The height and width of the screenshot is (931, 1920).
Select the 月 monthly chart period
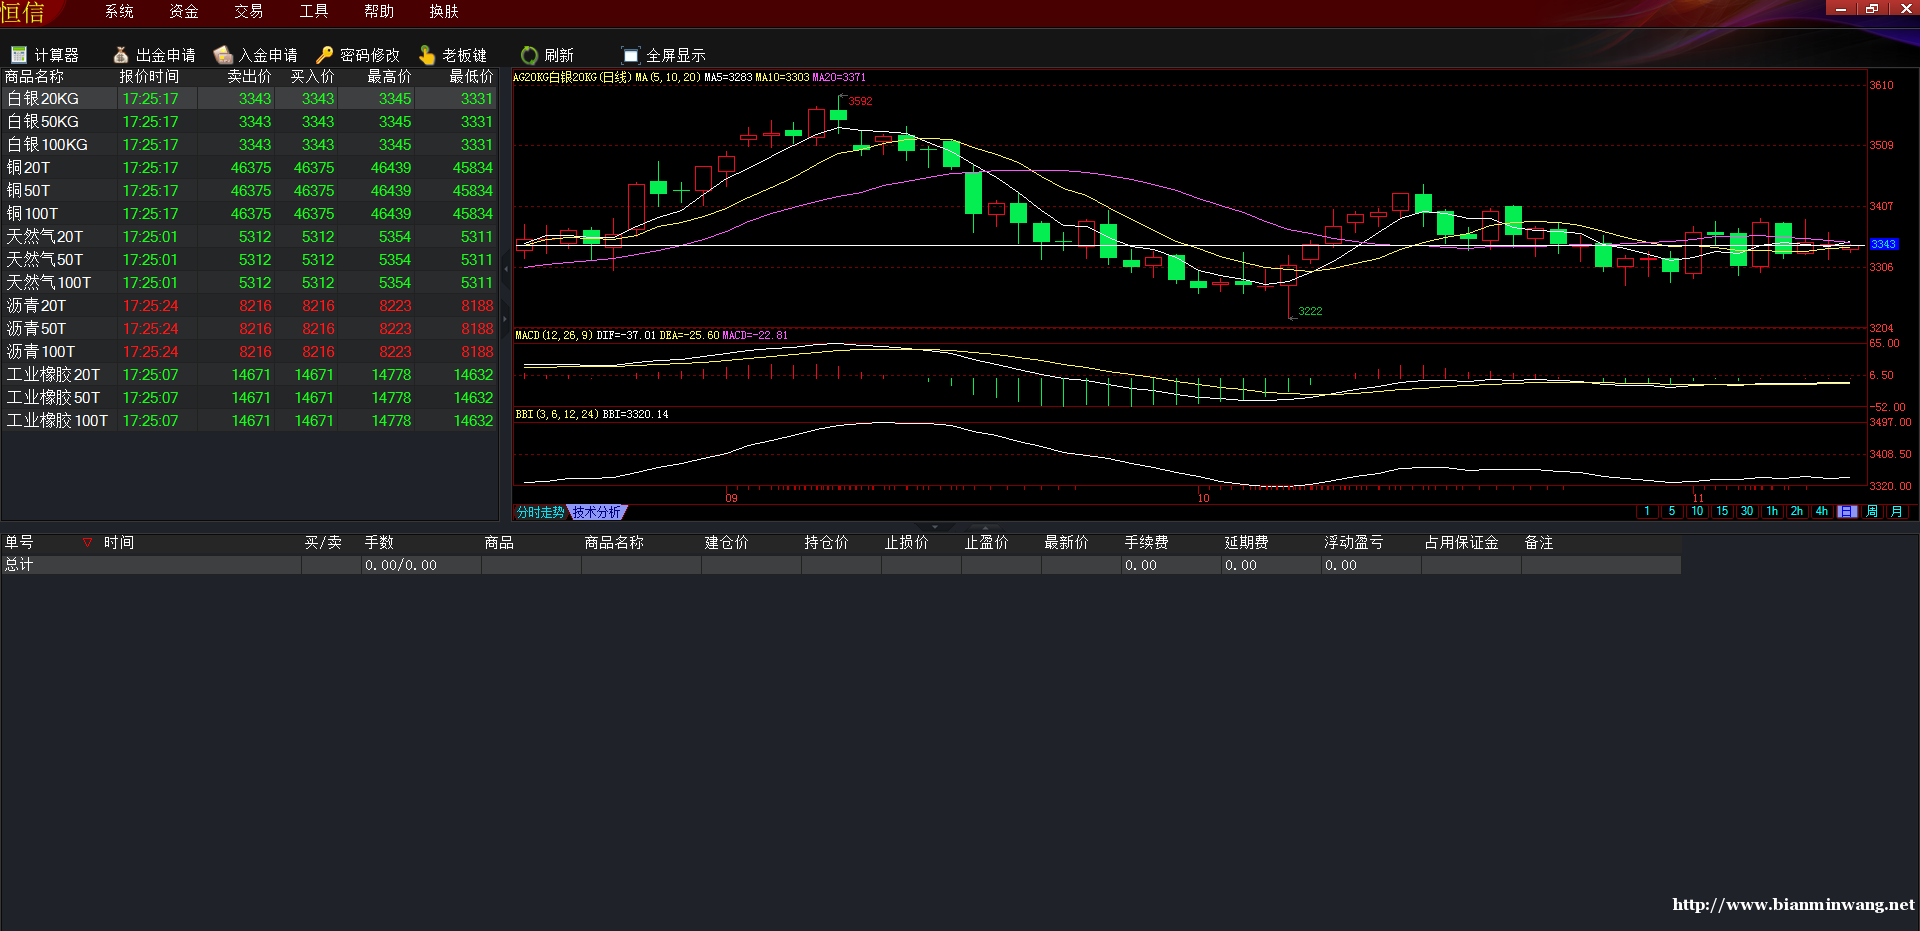click(1897, 511)
